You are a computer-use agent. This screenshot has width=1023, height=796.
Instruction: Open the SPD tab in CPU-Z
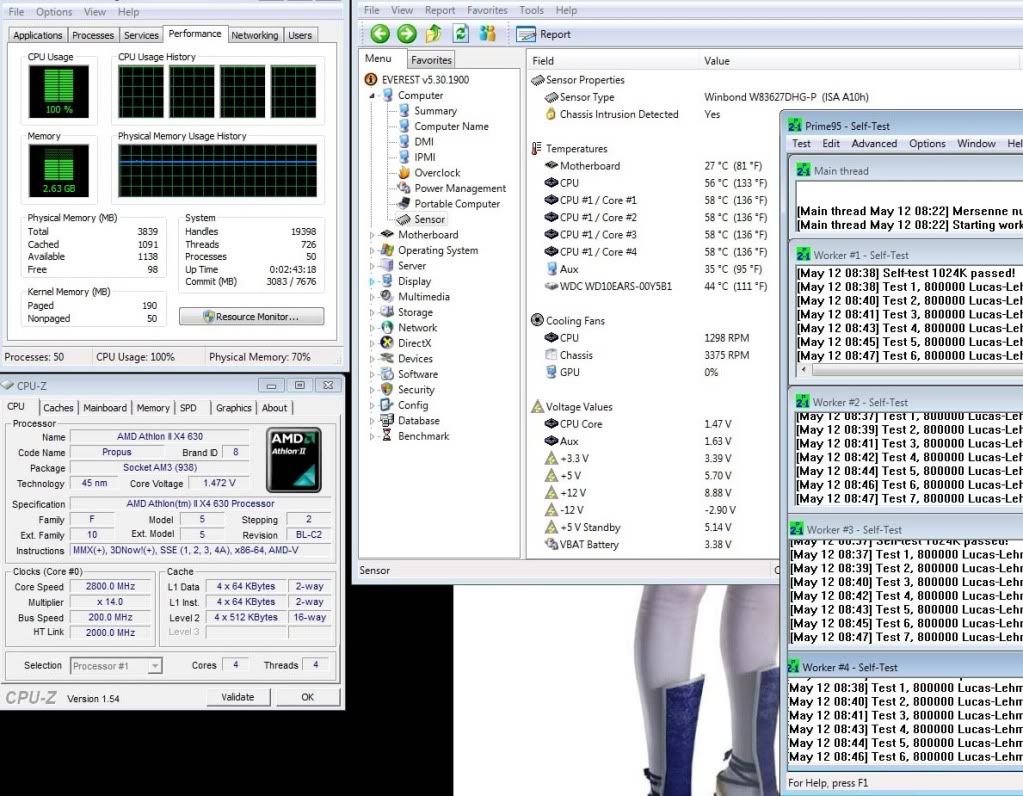pyautogui.click(x=189, y=408)
